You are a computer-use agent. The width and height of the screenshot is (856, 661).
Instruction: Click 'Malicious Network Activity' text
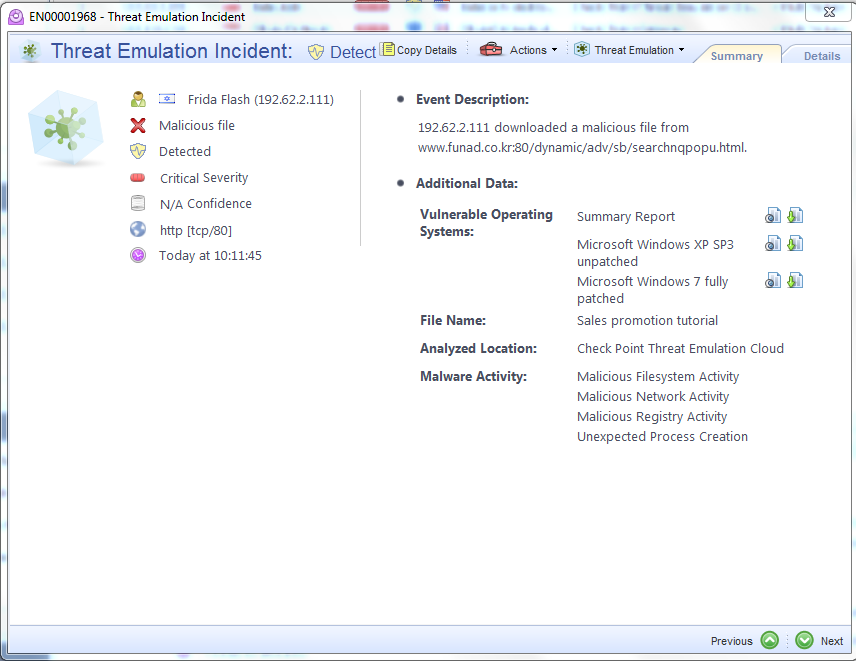[x=653, y=396]
